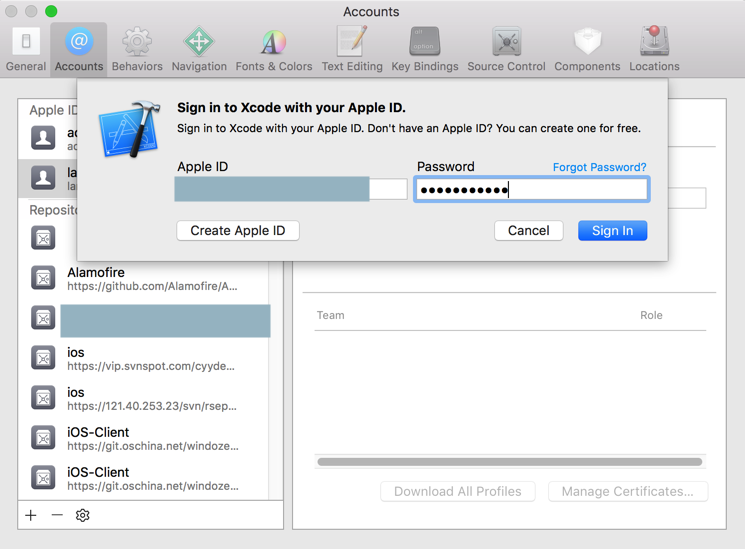Click the add account plus button
This screenshot has width=745, height=549.
click(31, 515)
